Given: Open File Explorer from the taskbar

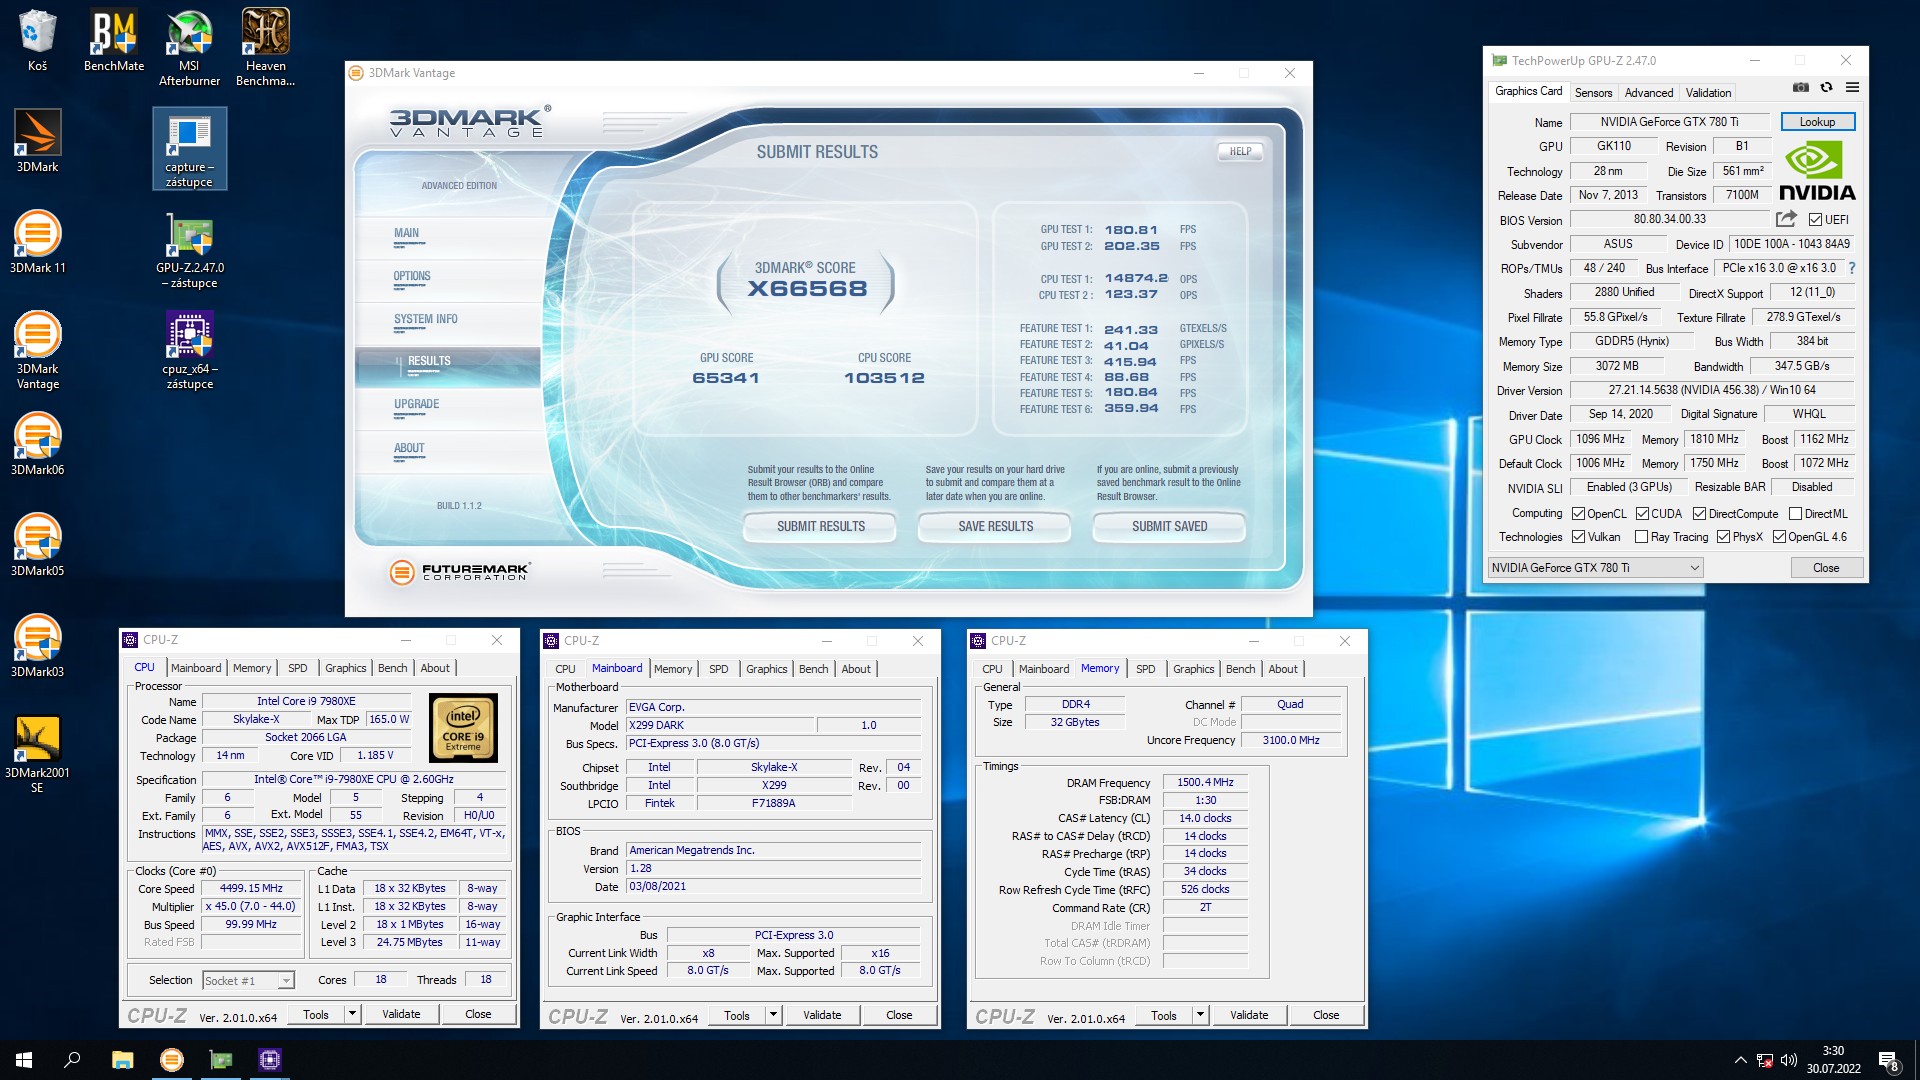Looking at the screenshot, I should [122, 1060].
